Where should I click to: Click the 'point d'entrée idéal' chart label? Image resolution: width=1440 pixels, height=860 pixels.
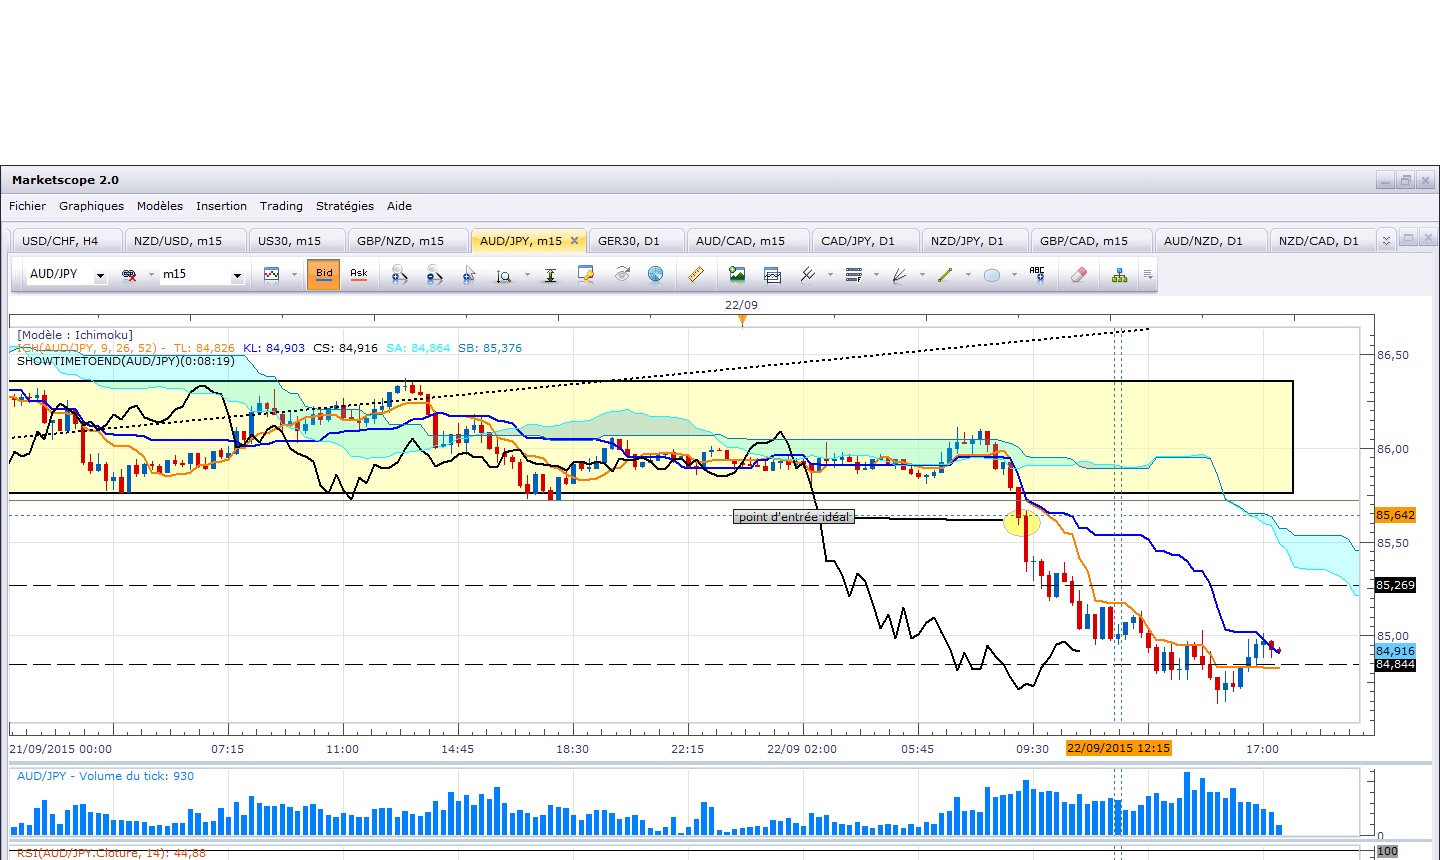[x=794, y=517]
